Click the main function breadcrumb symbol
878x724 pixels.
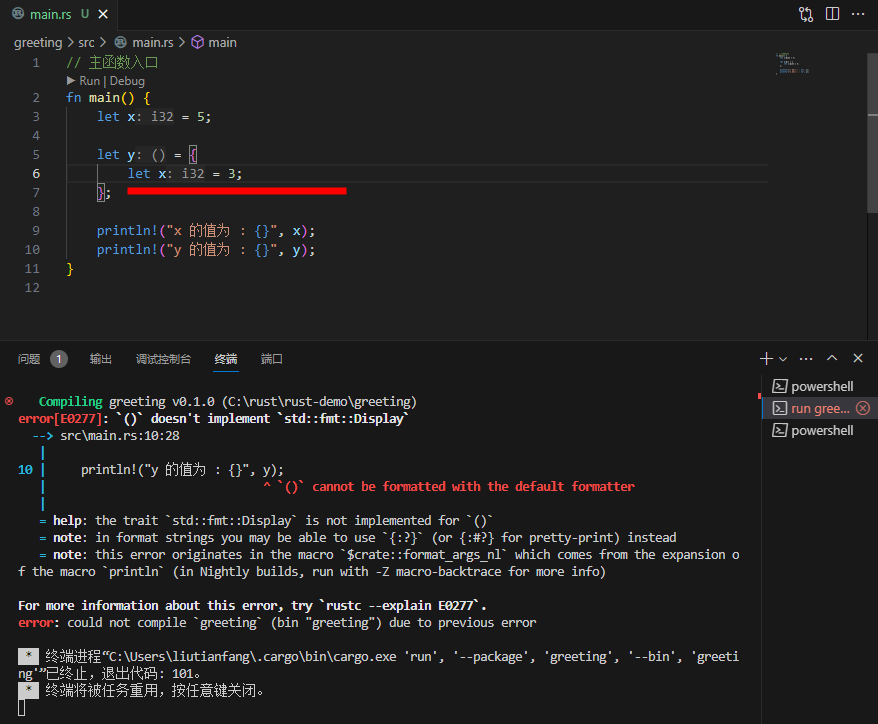pos(222,43)
